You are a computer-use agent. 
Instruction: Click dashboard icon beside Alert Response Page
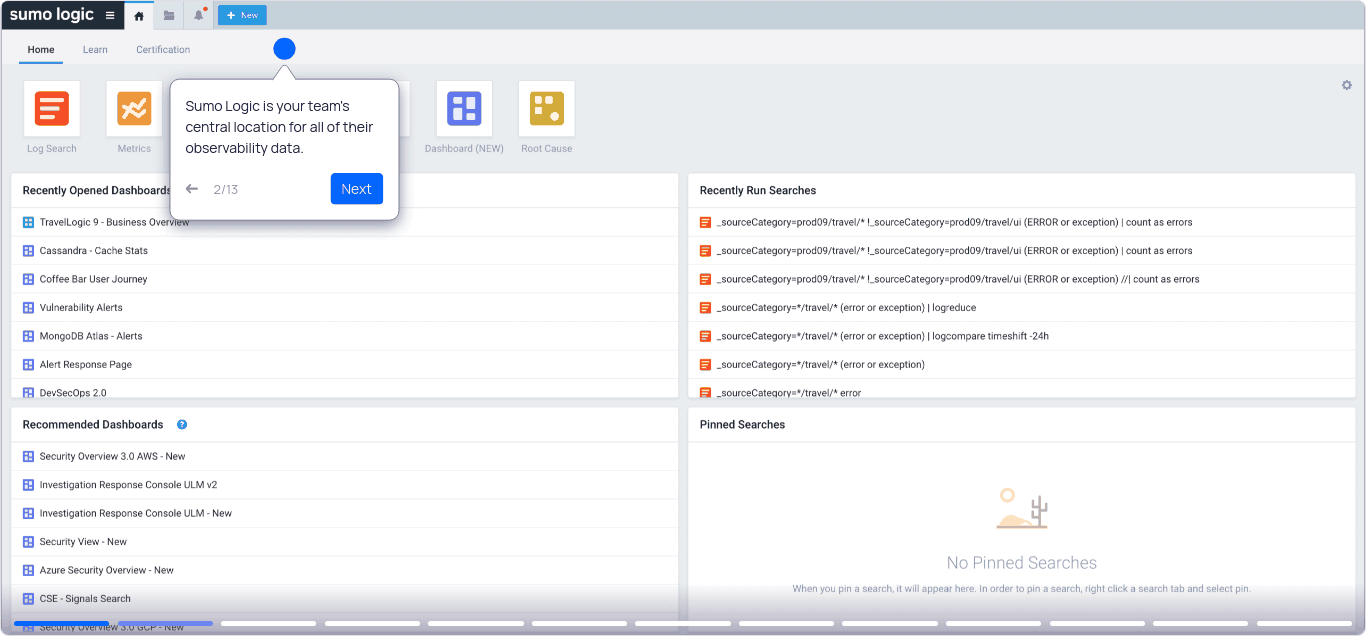pyautogui.click(x=28, y=365)
